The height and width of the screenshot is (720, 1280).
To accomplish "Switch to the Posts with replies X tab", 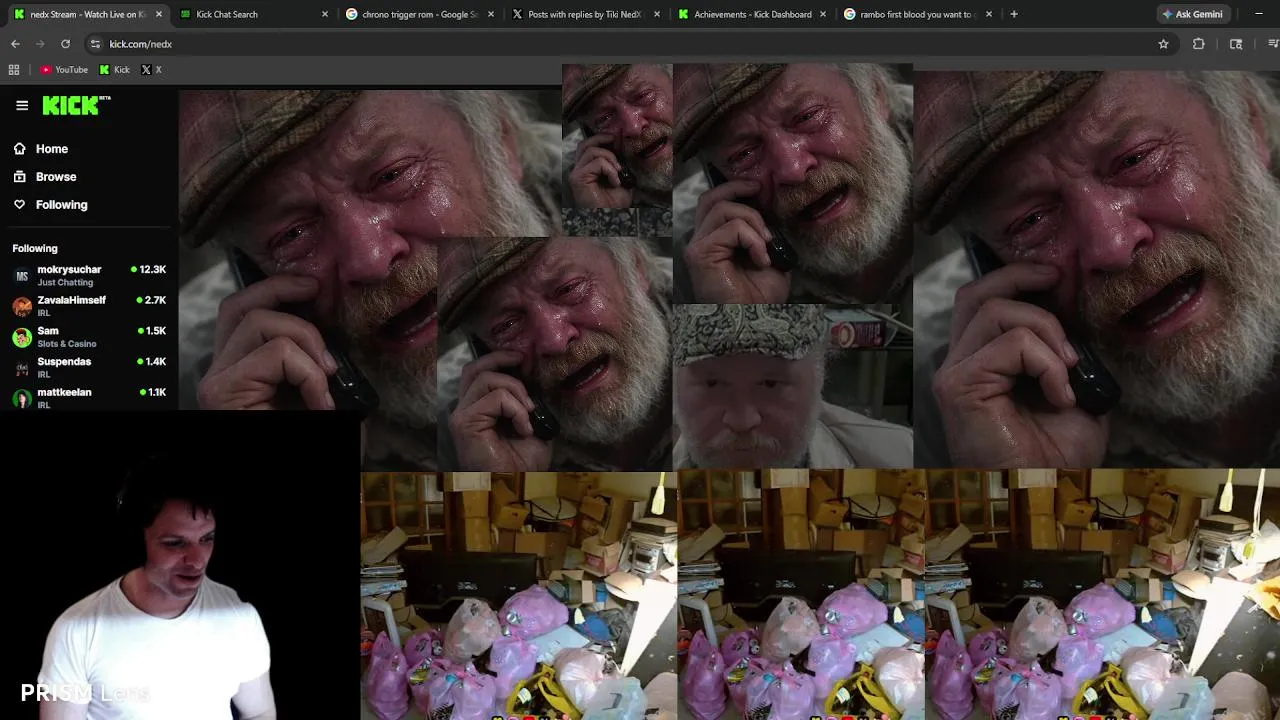I will coord(586,14).
